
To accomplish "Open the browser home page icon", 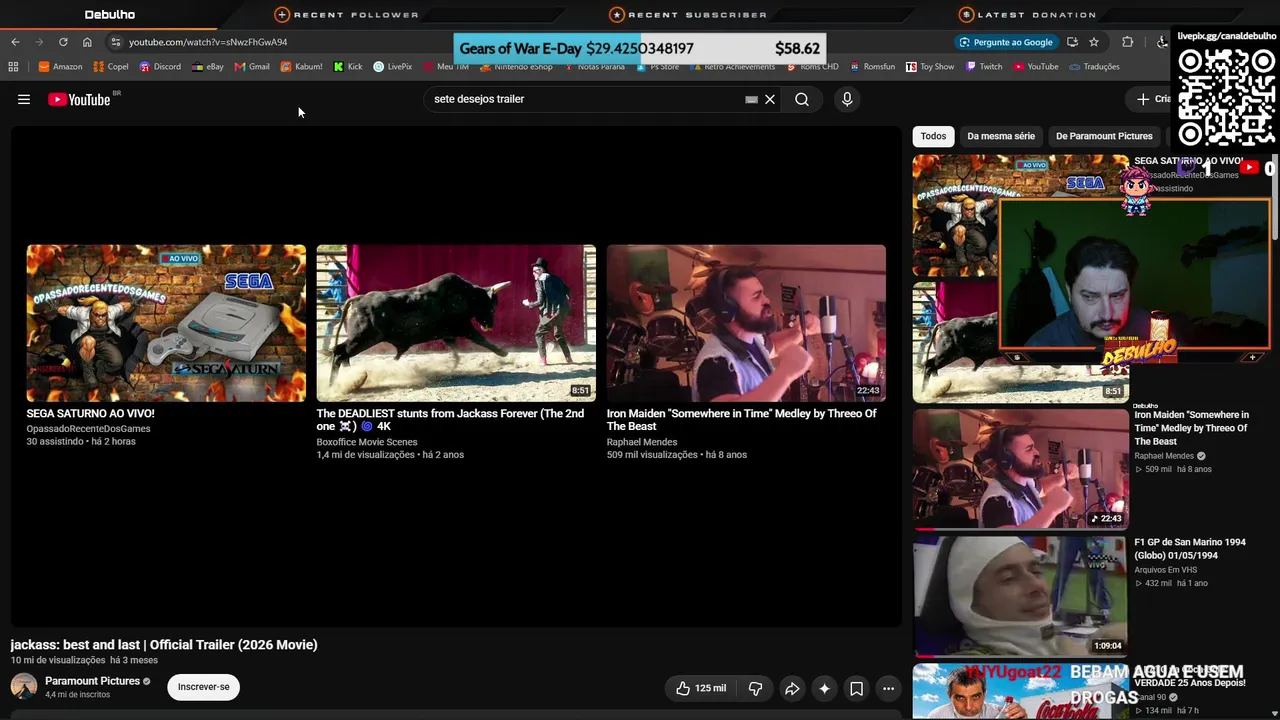I will [87, 42].
